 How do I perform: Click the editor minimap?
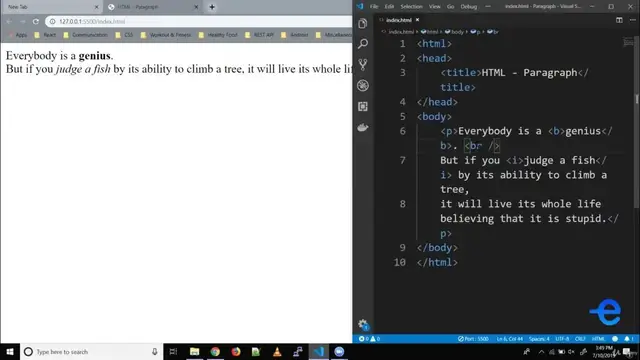(628, 42)
